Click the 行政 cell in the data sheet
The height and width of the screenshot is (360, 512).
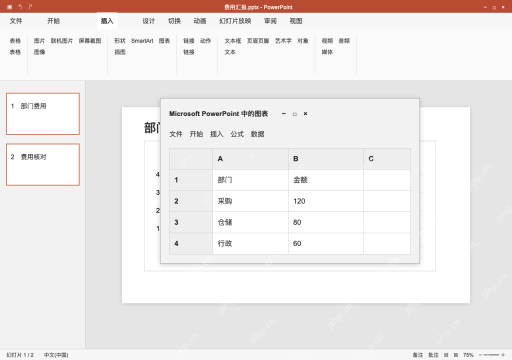[x=250, y=243]
